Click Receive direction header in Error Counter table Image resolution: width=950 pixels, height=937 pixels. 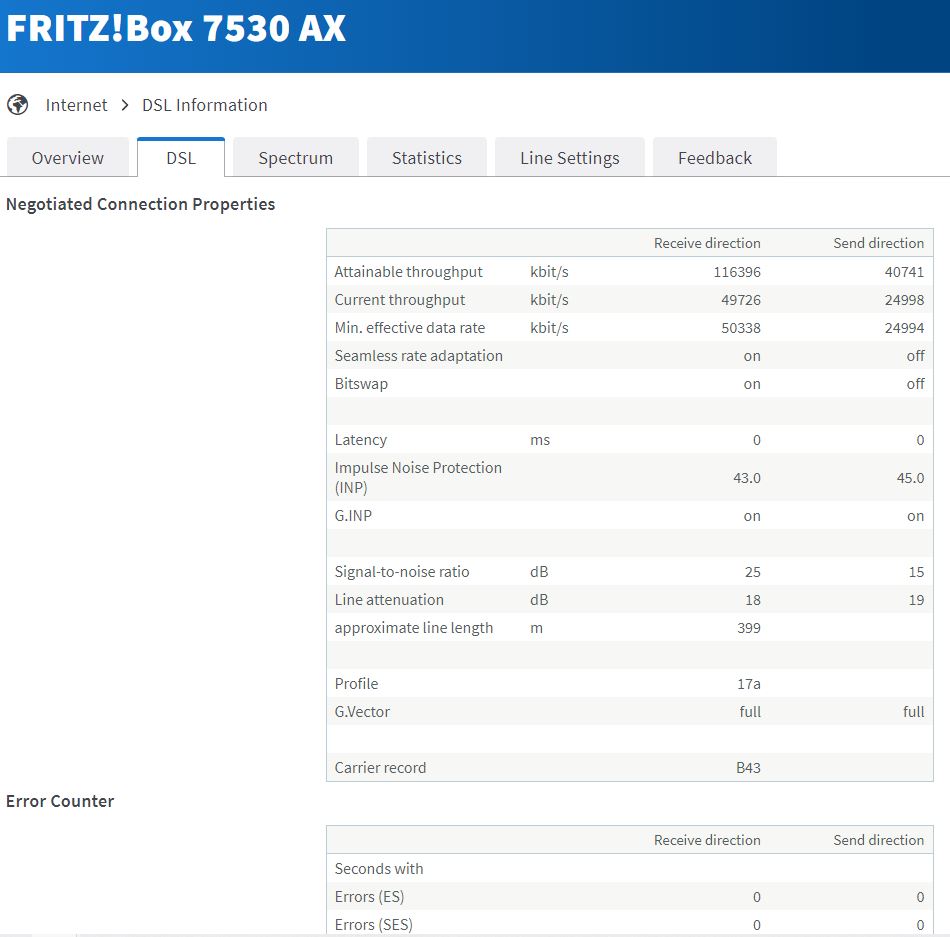click(707, 840)
